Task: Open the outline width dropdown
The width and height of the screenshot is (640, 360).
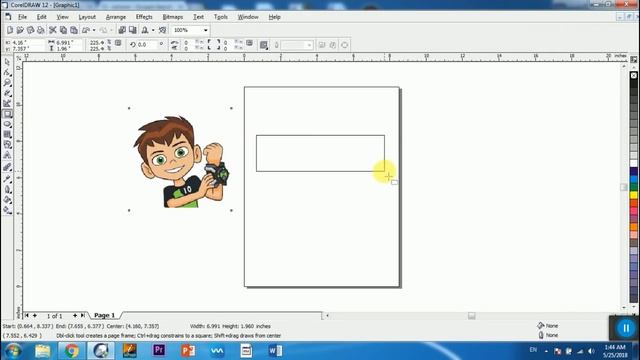Action: click(x=309, y=45)
